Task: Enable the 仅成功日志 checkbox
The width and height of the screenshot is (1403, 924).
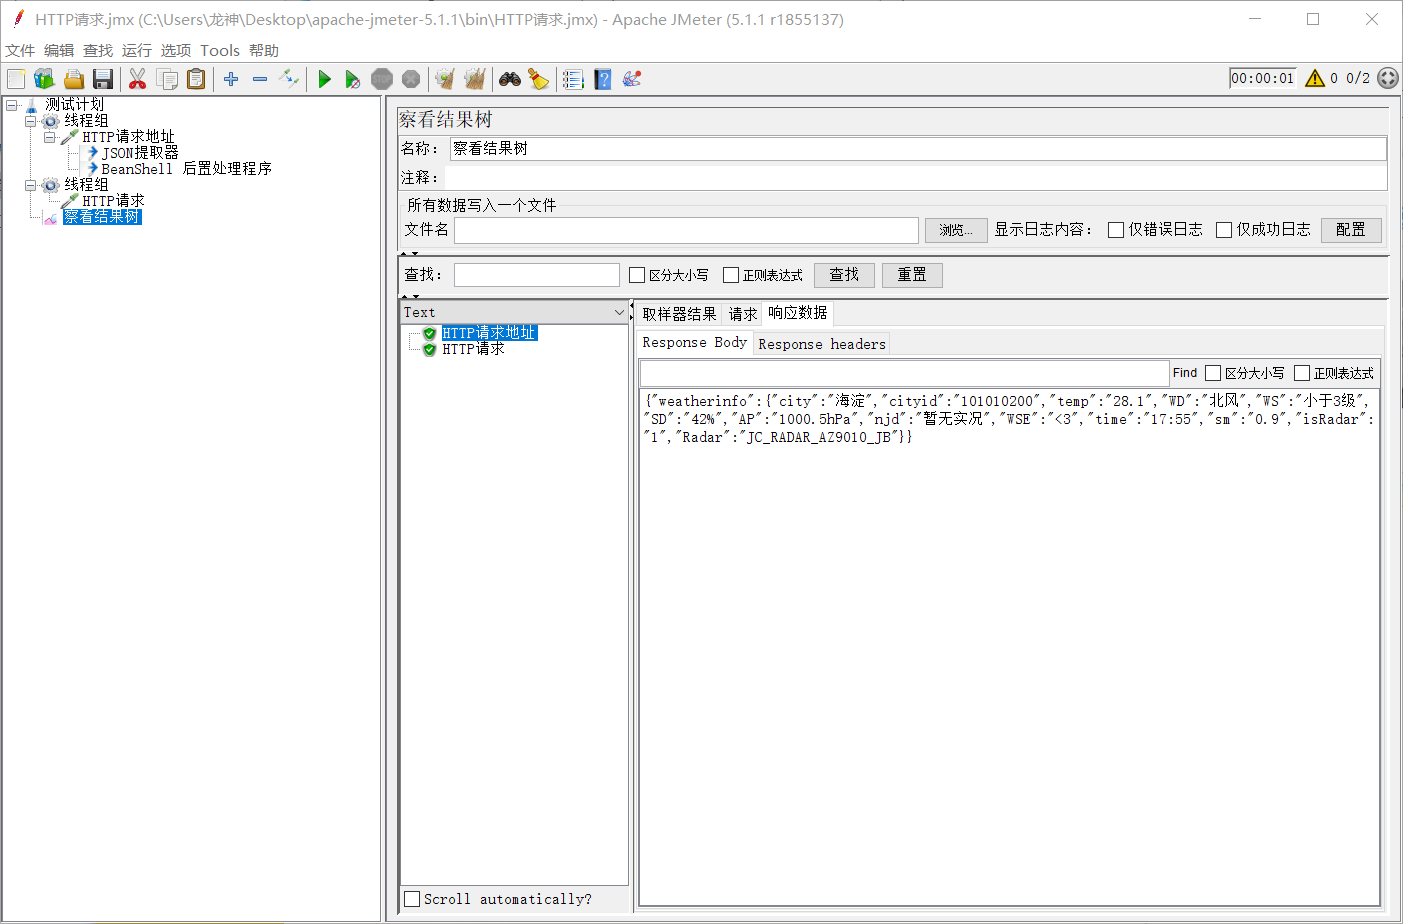Action: click(x=1223, y=230)
